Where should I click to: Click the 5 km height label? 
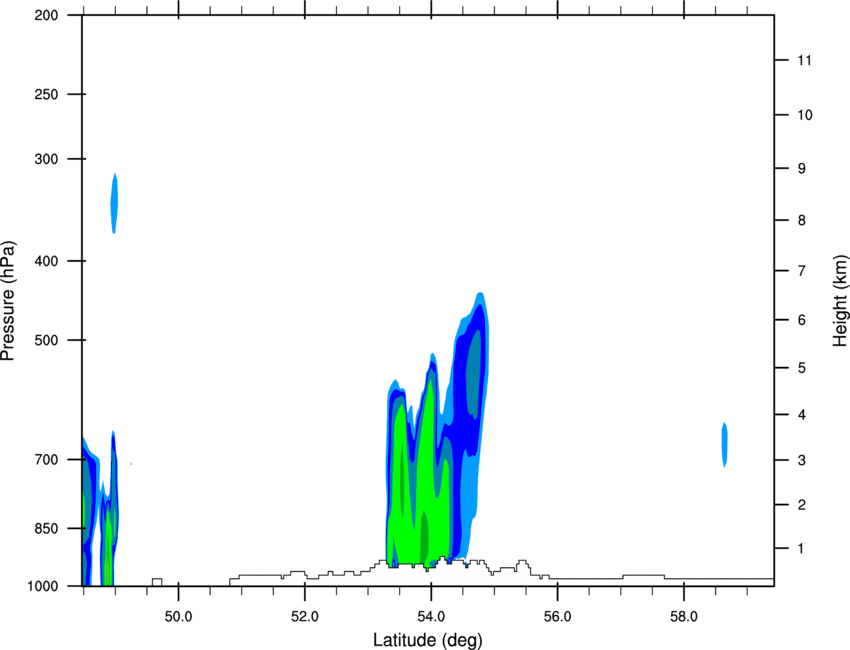click(802, 368)
